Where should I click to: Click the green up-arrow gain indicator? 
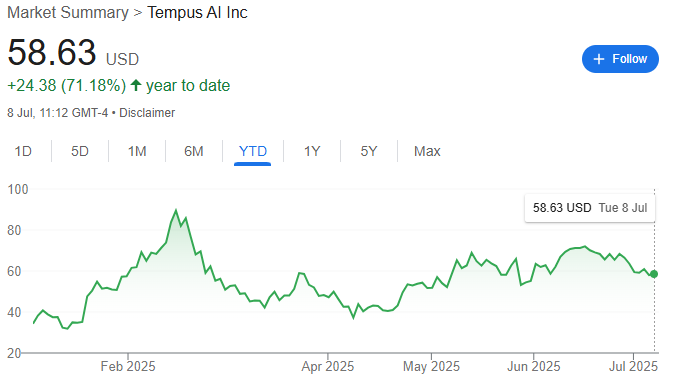136,85
